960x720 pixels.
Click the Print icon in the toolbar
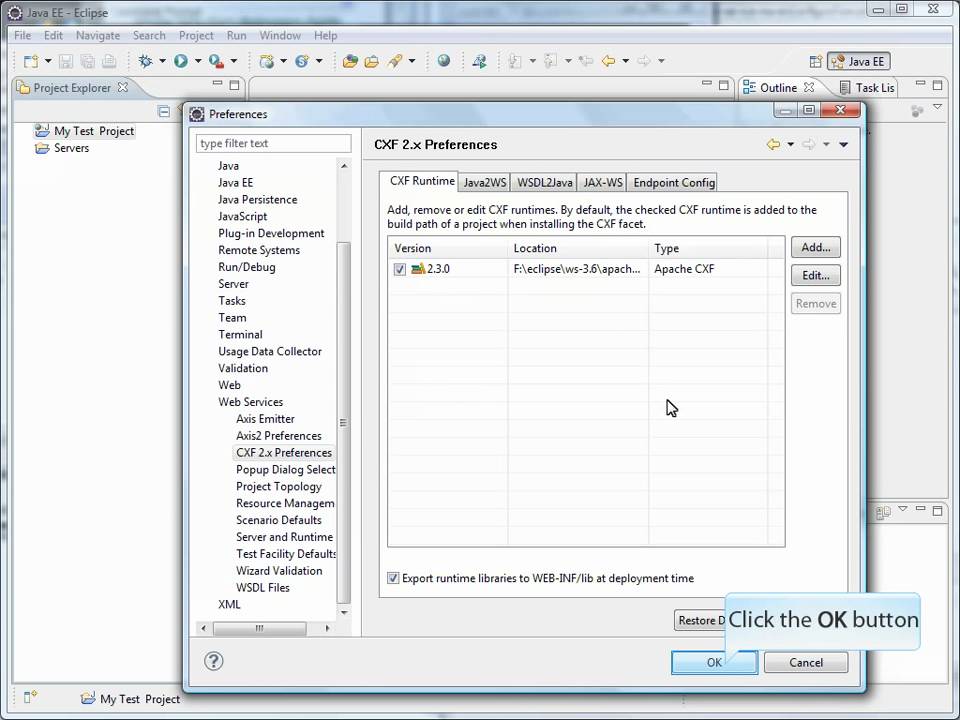pos(109,61)
